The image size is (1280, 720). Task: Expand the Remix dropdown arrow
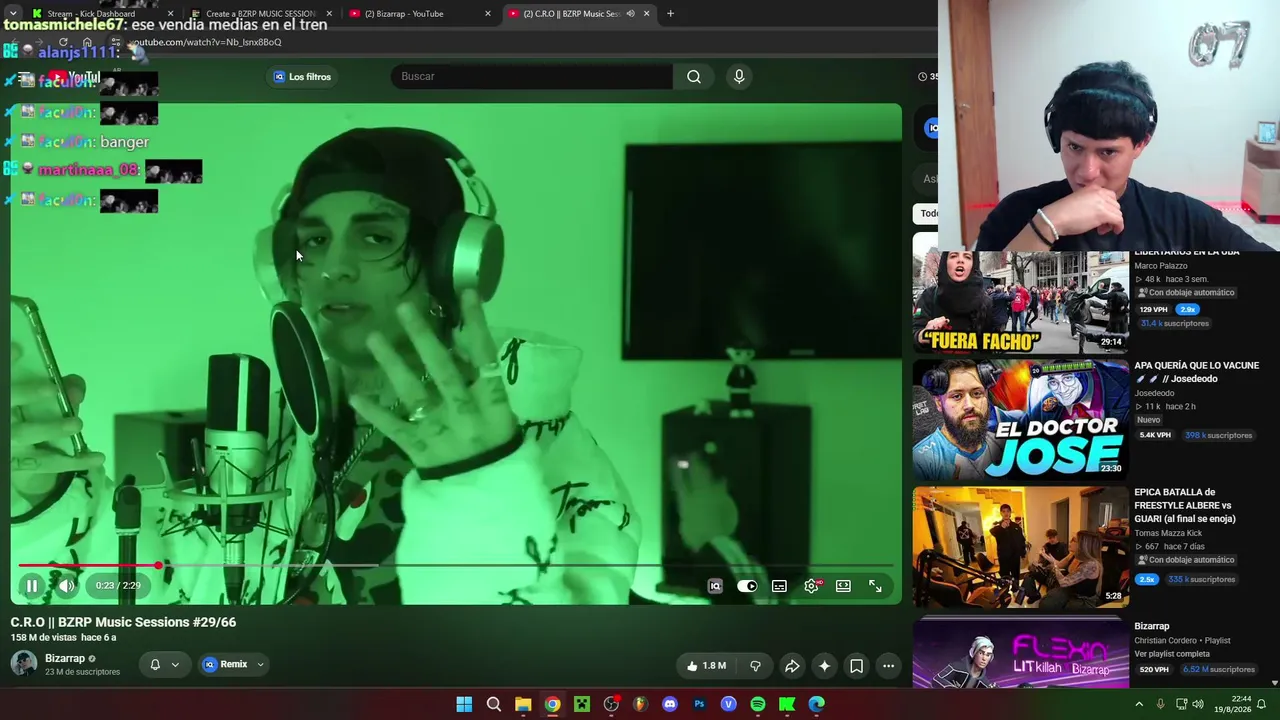[x=260, y=664]
